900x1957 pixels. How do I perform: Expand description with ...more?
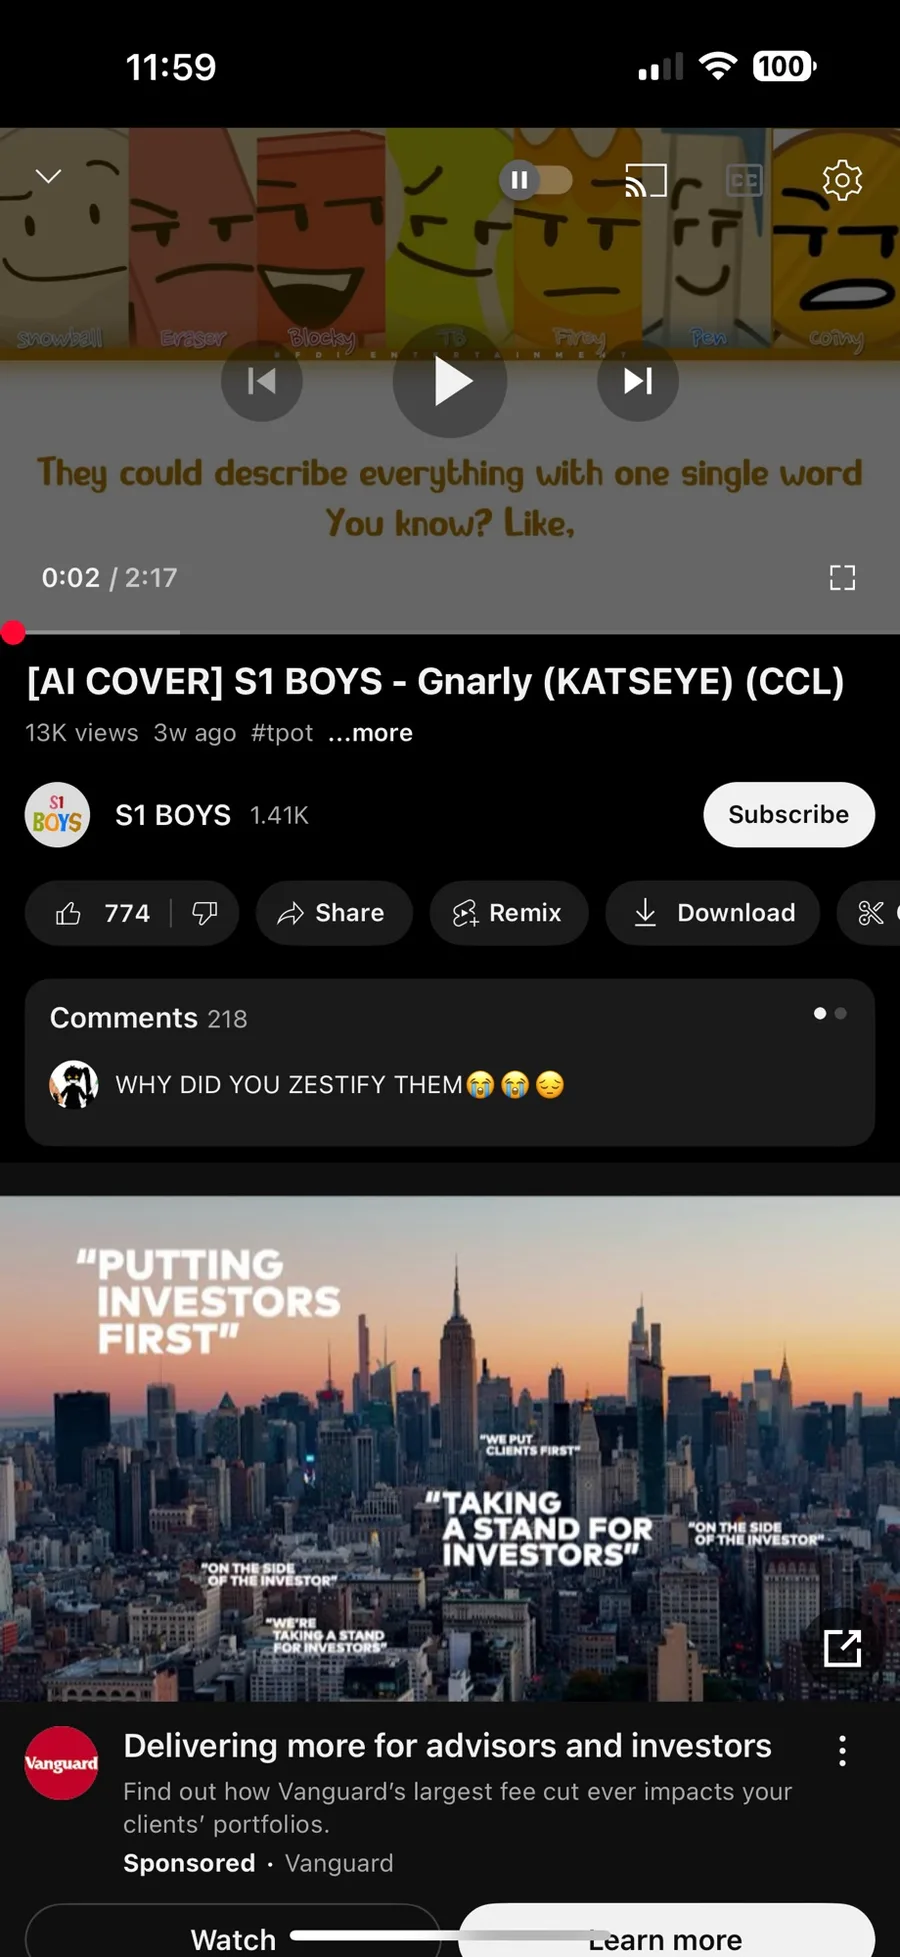(370, 733)
